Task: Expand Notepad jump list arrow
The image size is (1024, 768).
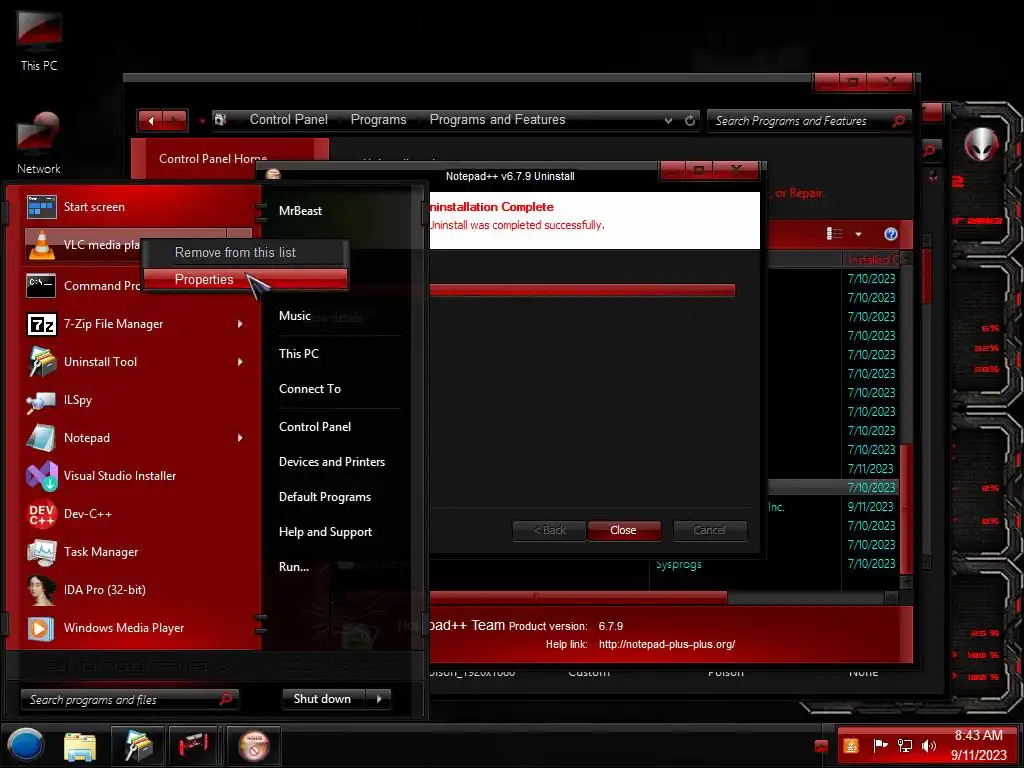Action: 240,438
